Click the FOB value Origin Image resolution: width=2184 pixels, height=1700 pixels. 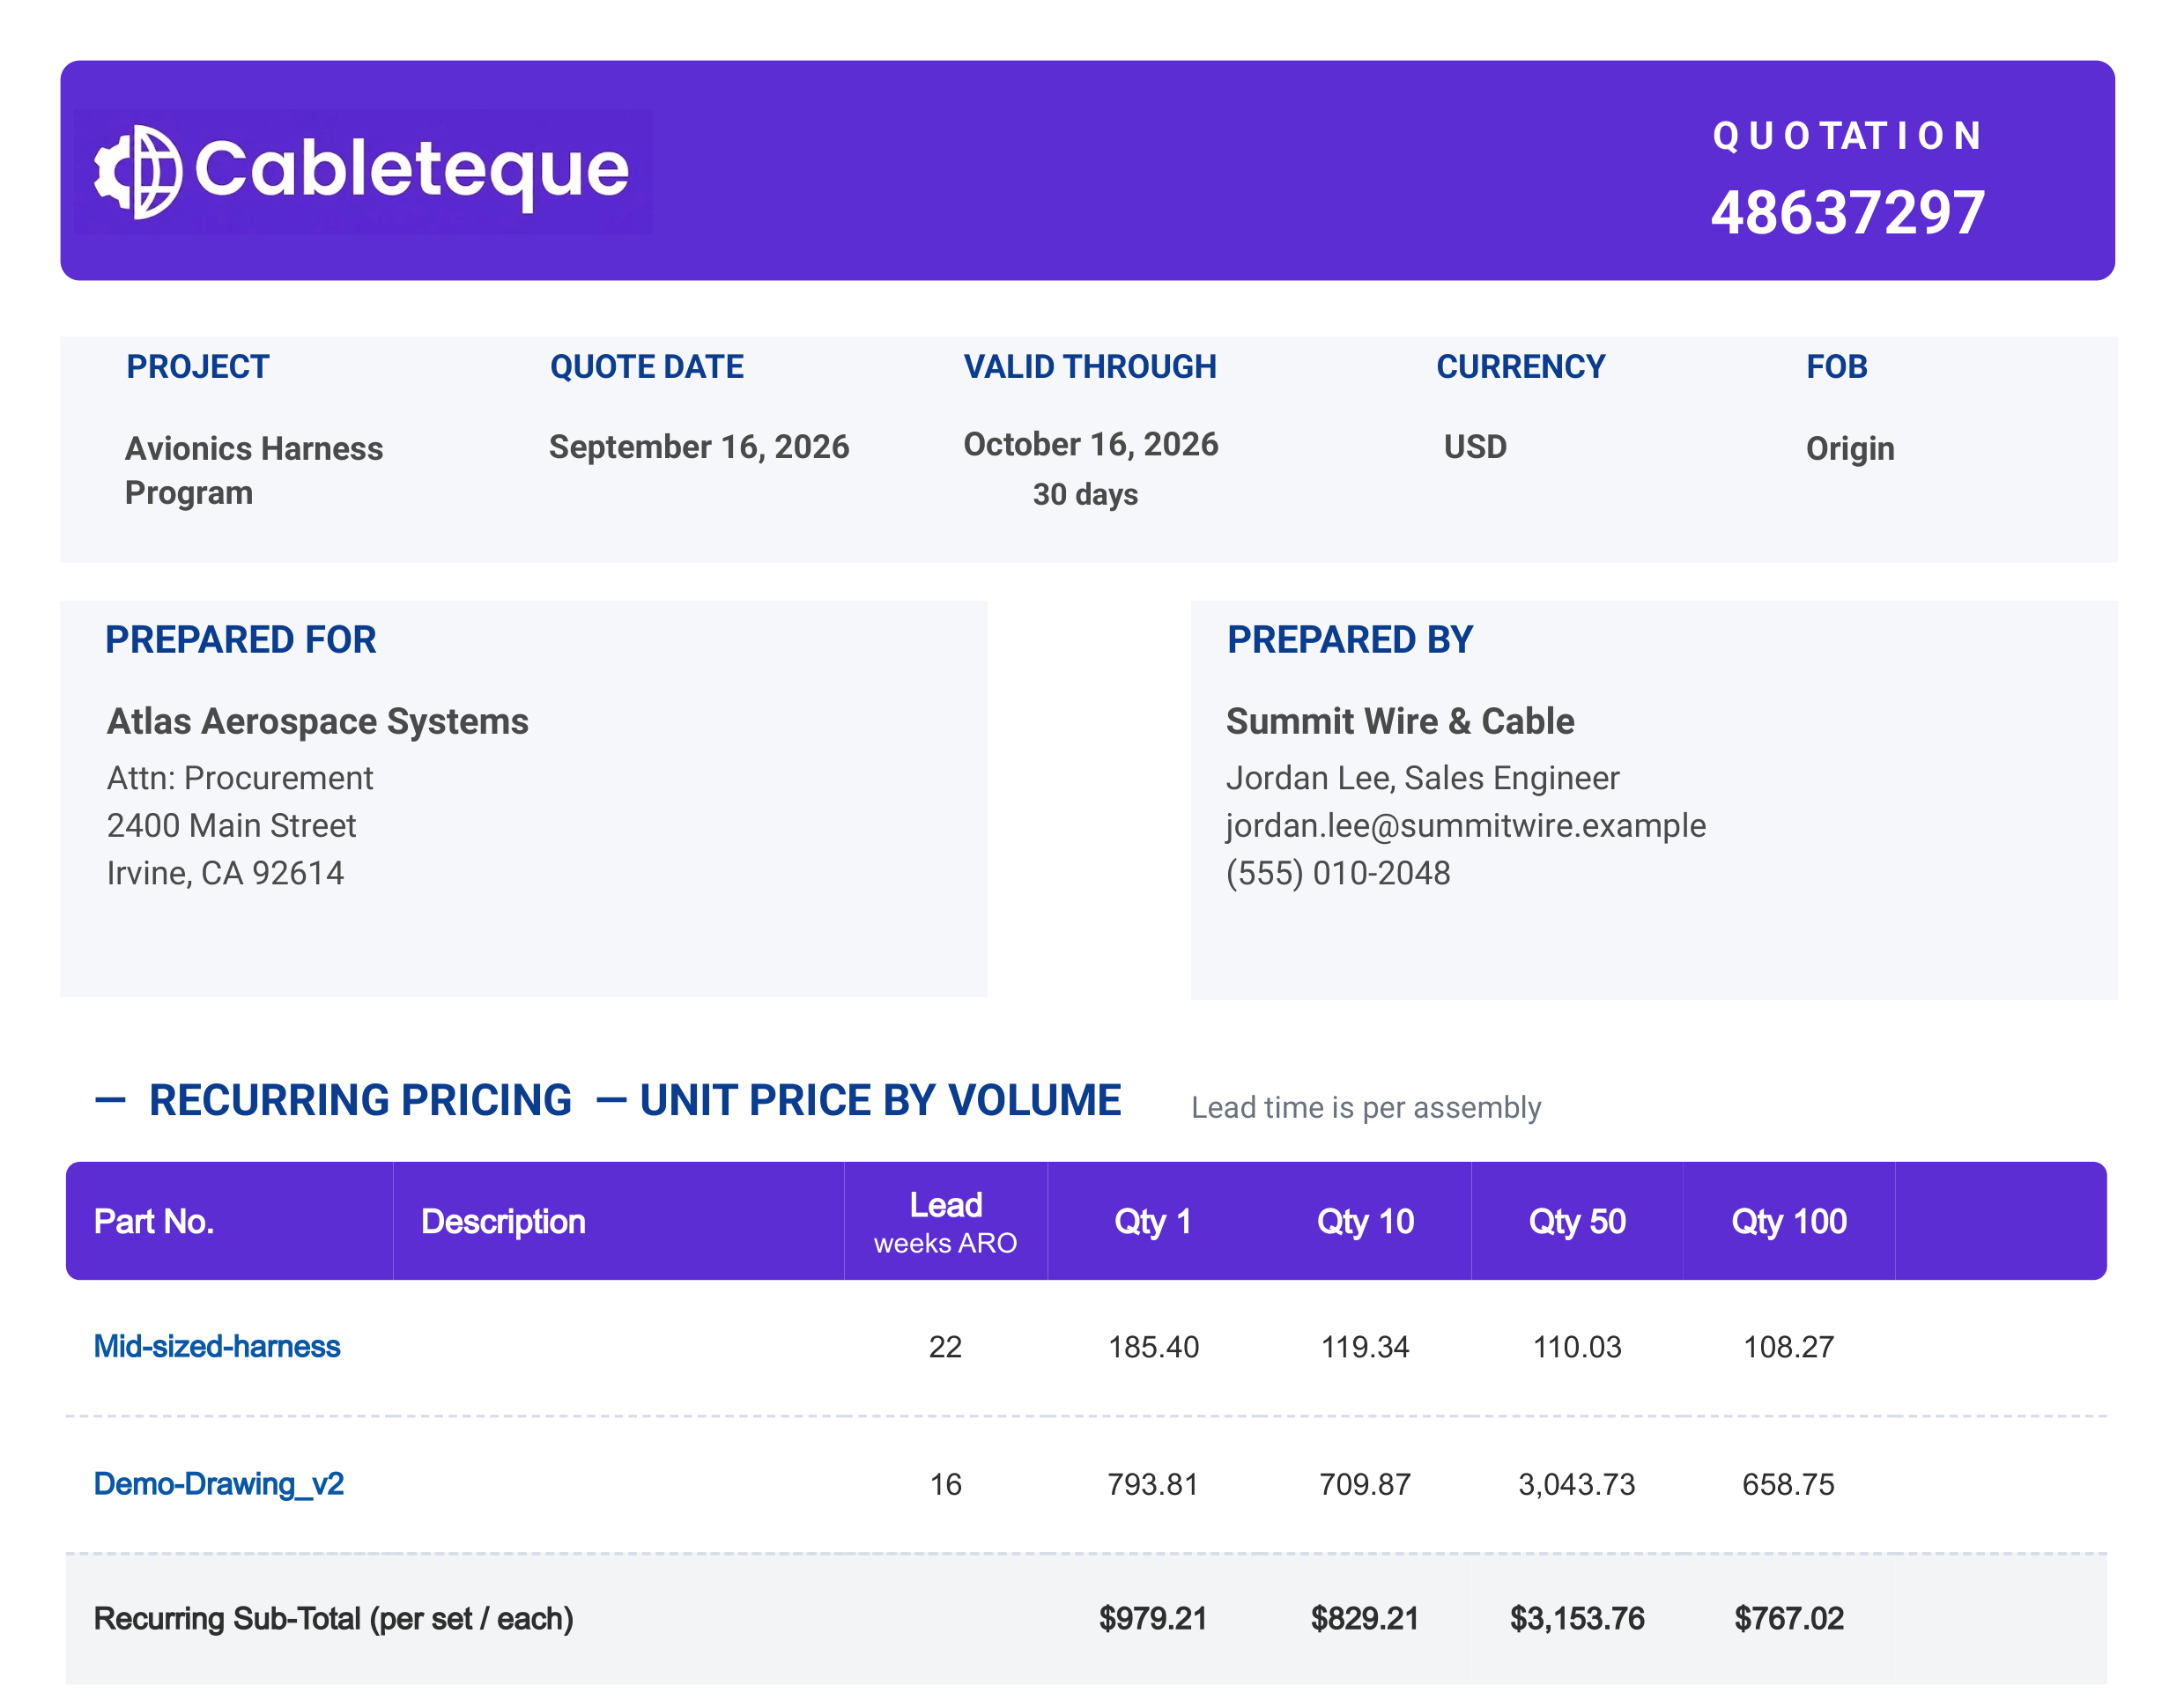1850,448
